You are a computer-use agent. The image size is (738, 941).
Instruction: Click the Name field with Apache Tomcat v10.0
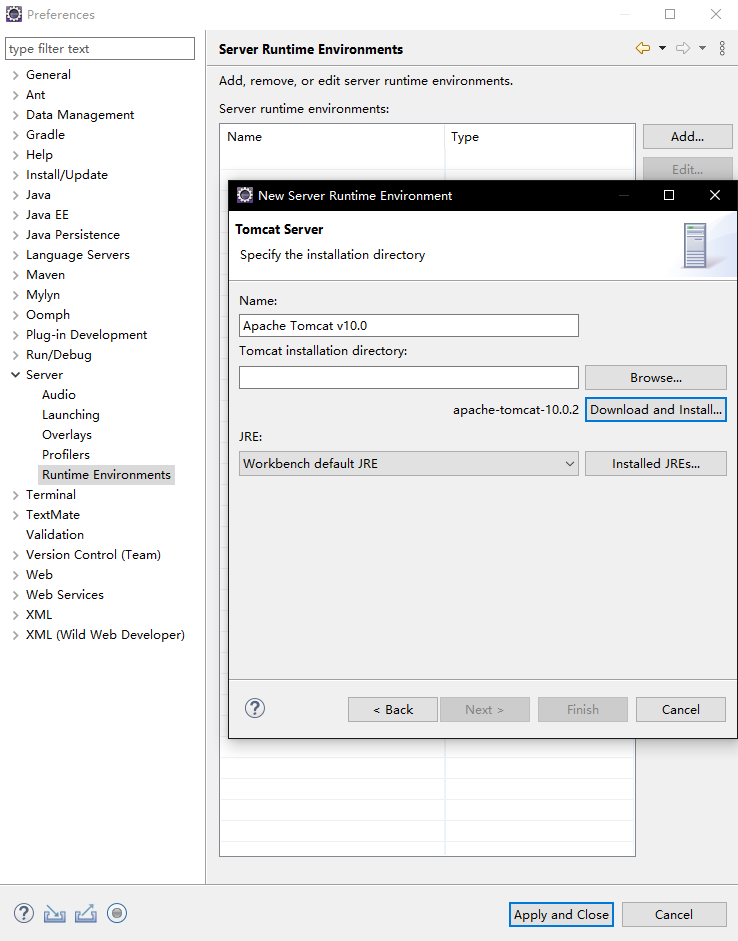coord(409,326)
